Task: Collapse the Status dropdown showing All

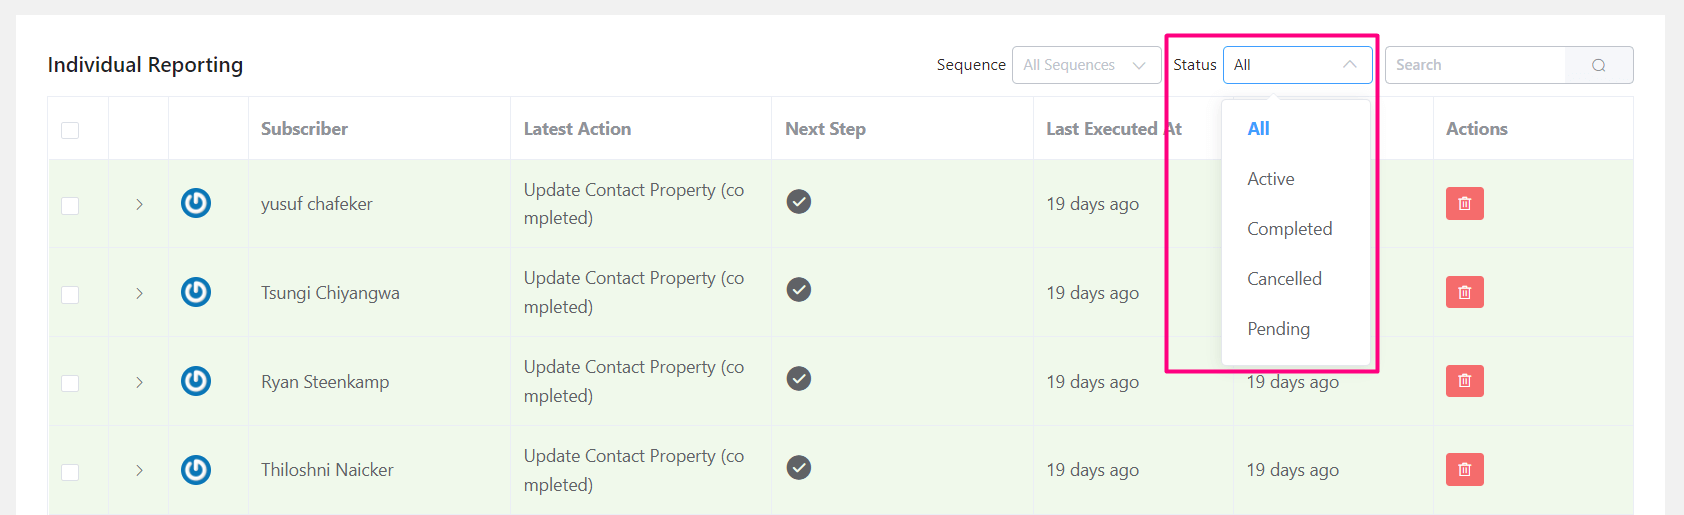Action: pos(1297,65)
